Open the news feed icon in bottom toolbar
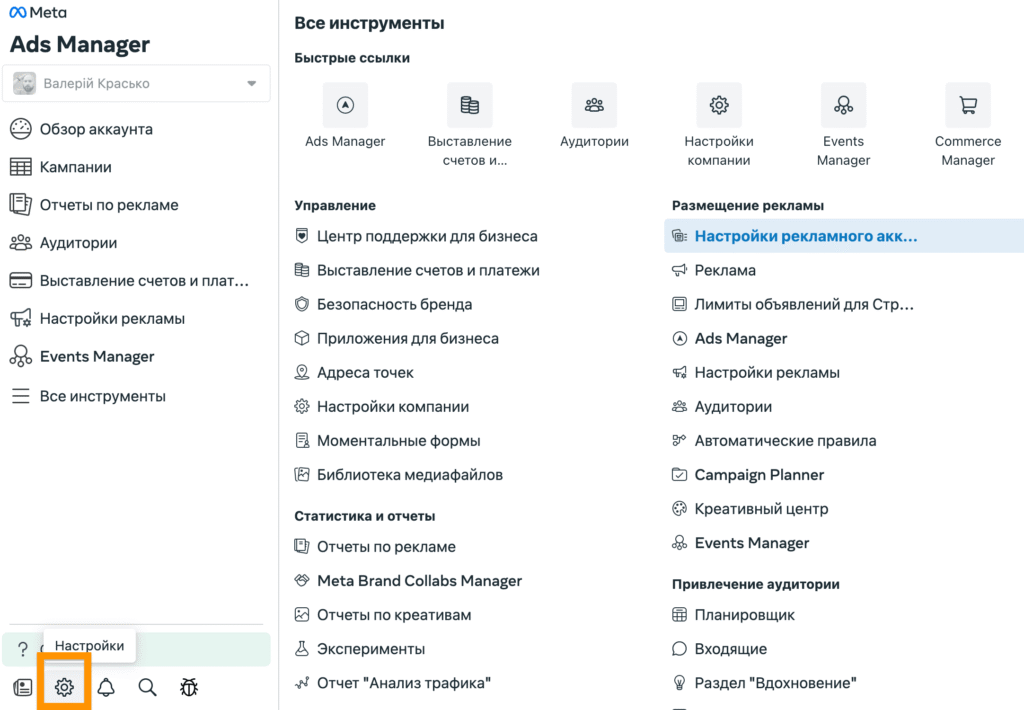Screen dimensions: 1024x710 coord(22,687)
